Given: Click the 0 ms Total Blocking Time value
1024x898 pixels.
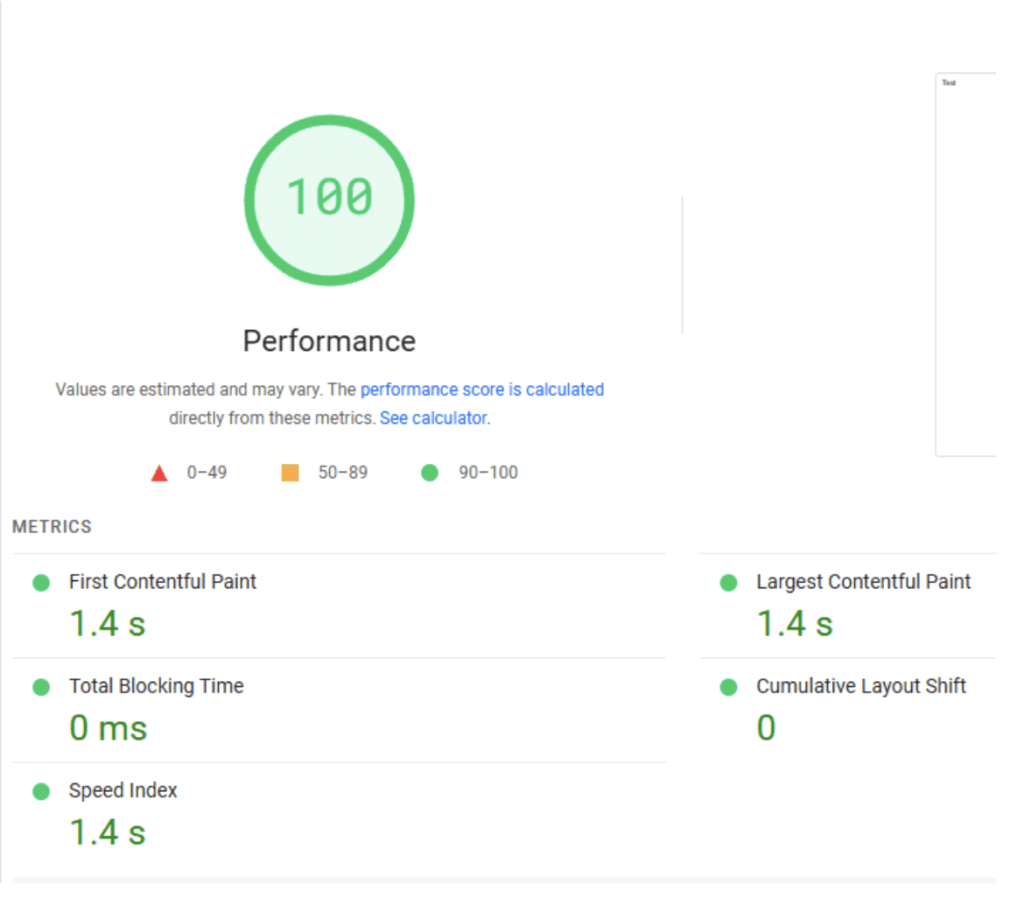Looking at the screenshot, I should tap(108, 728).
